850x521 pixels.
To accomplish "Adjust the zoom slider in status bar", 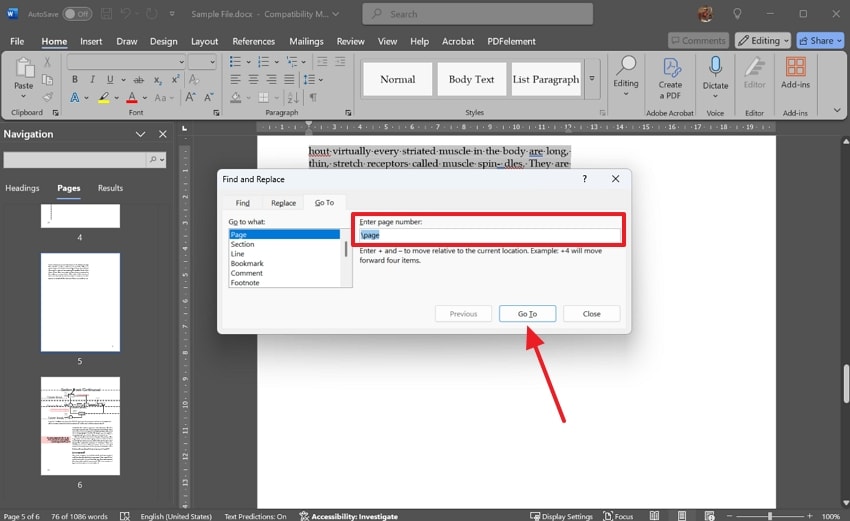I will (770, 516).
